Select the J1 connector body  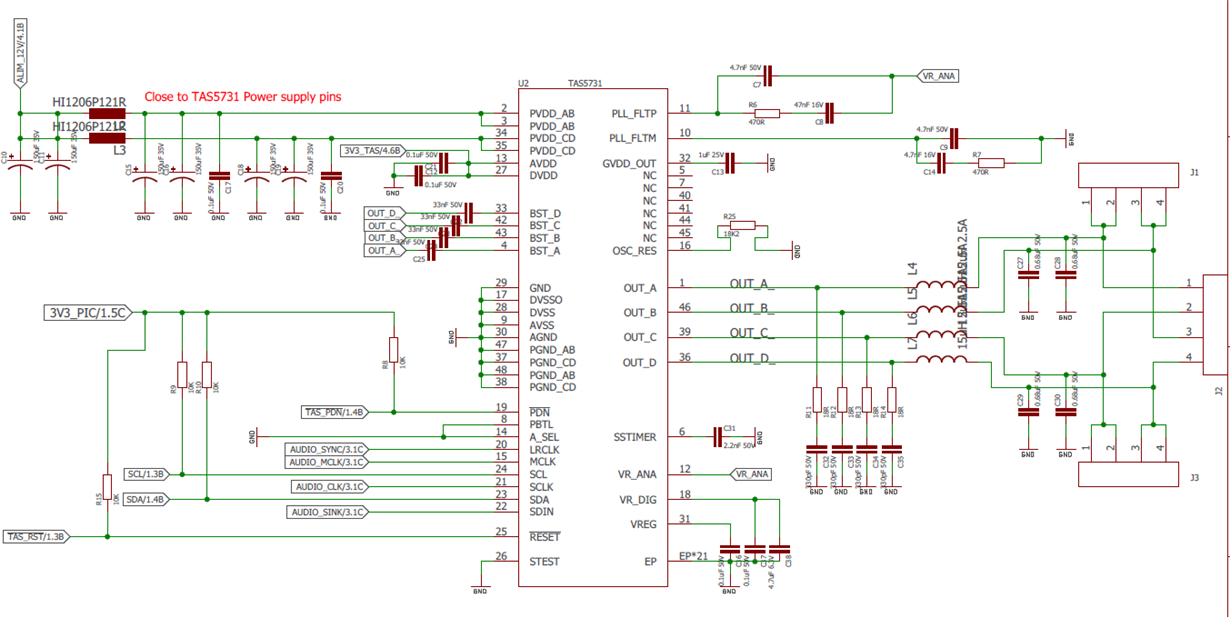tap(1128, 176)
